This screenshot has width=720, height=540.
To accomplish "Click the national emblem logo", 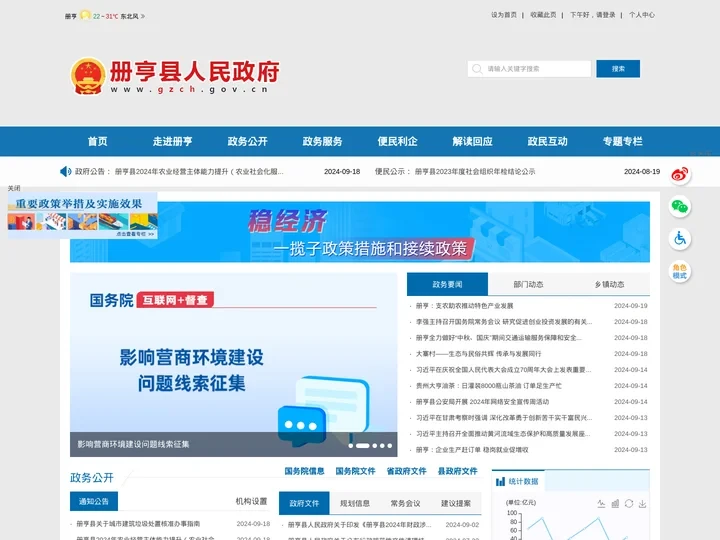I will [x=88, y=76].
